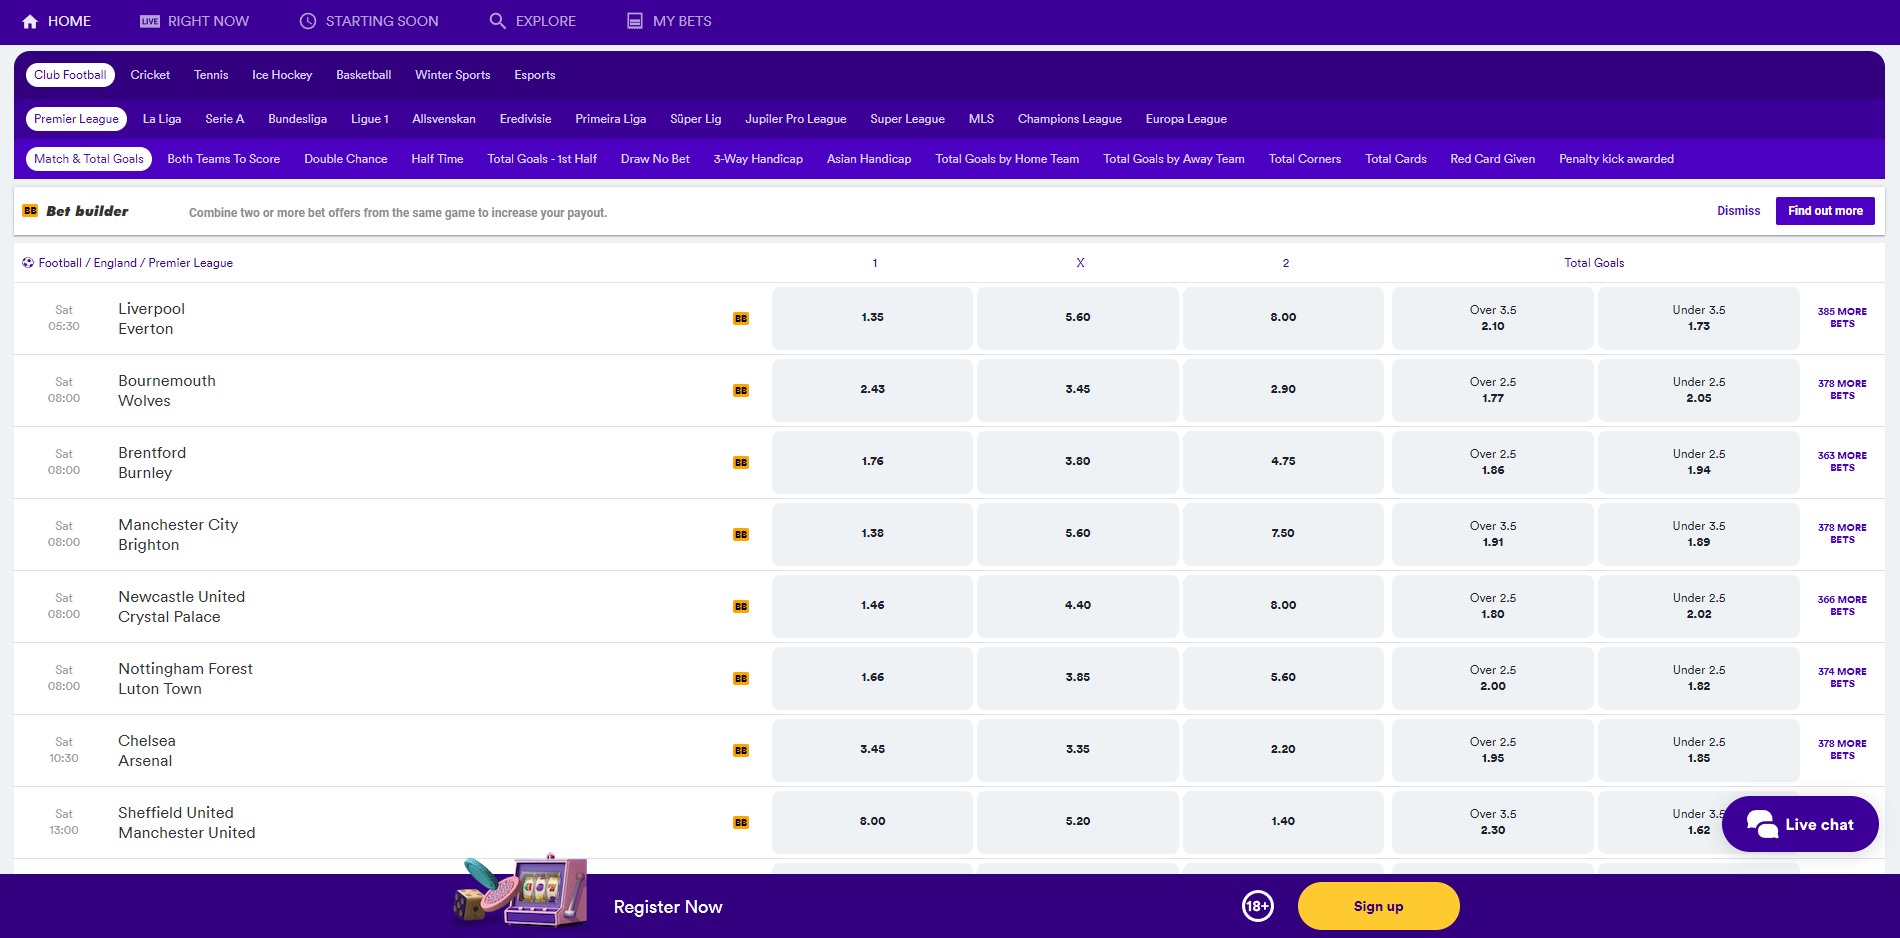Viewport: 1900px width, 938px height.
Task: Open 374 more bets for Nottingham Forest
Action: coord(1842,678)
